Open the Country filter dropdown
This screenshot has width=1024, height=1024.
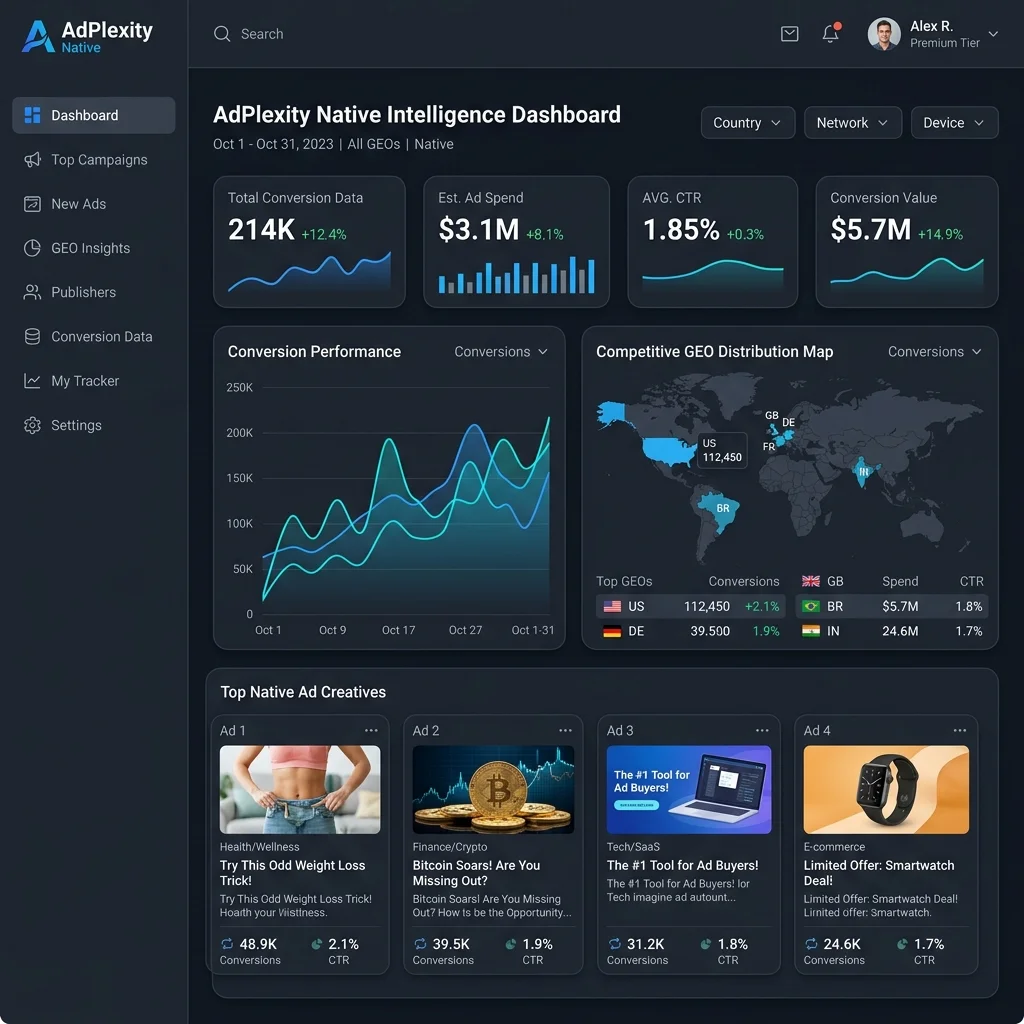[x=748, y=123]
